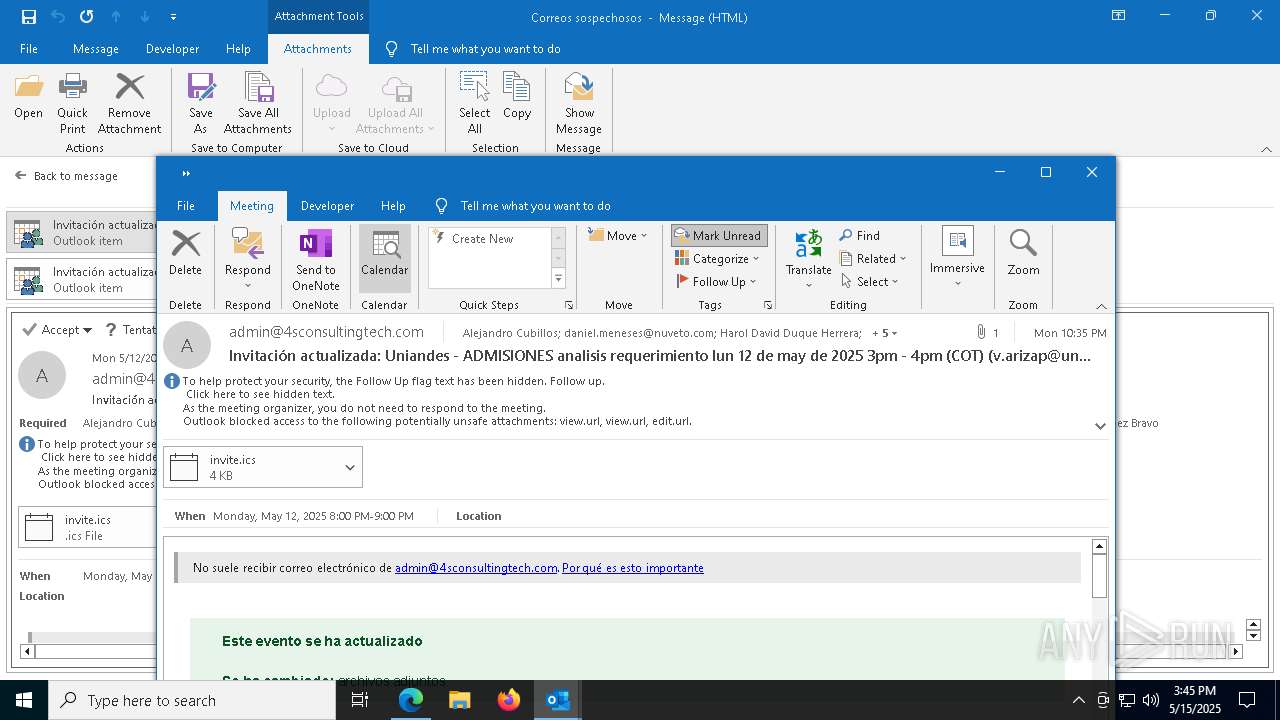The height and width of the screenshot is (720, 1280).
Task: Open the Tags group dialog launcher
Action: [x=768, y=305]
